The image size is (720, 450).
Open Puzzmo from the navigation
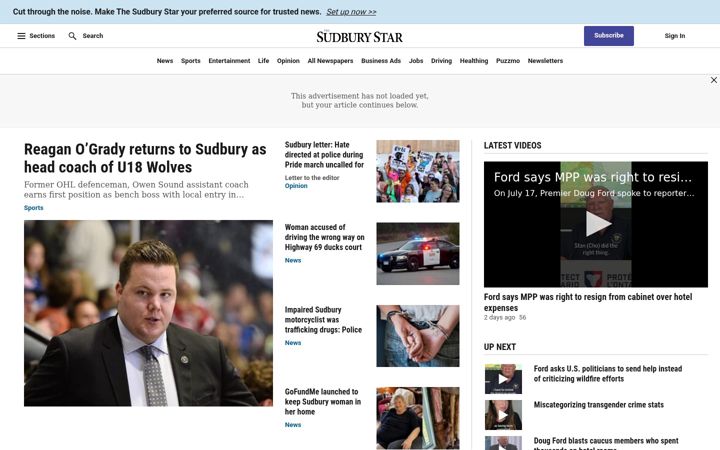click(508, 61)
